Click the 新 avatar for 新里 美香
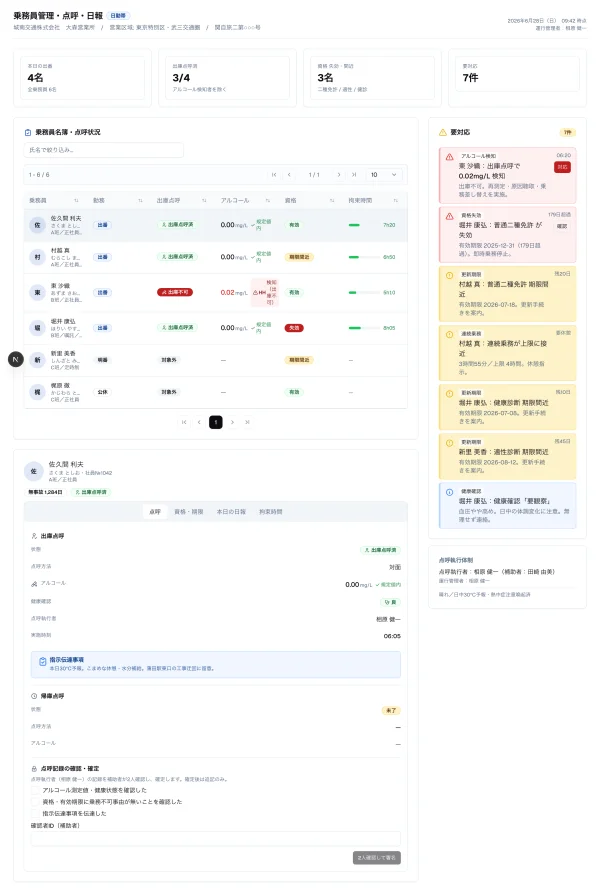The image size is (600, 892). (x=38, y=360)
